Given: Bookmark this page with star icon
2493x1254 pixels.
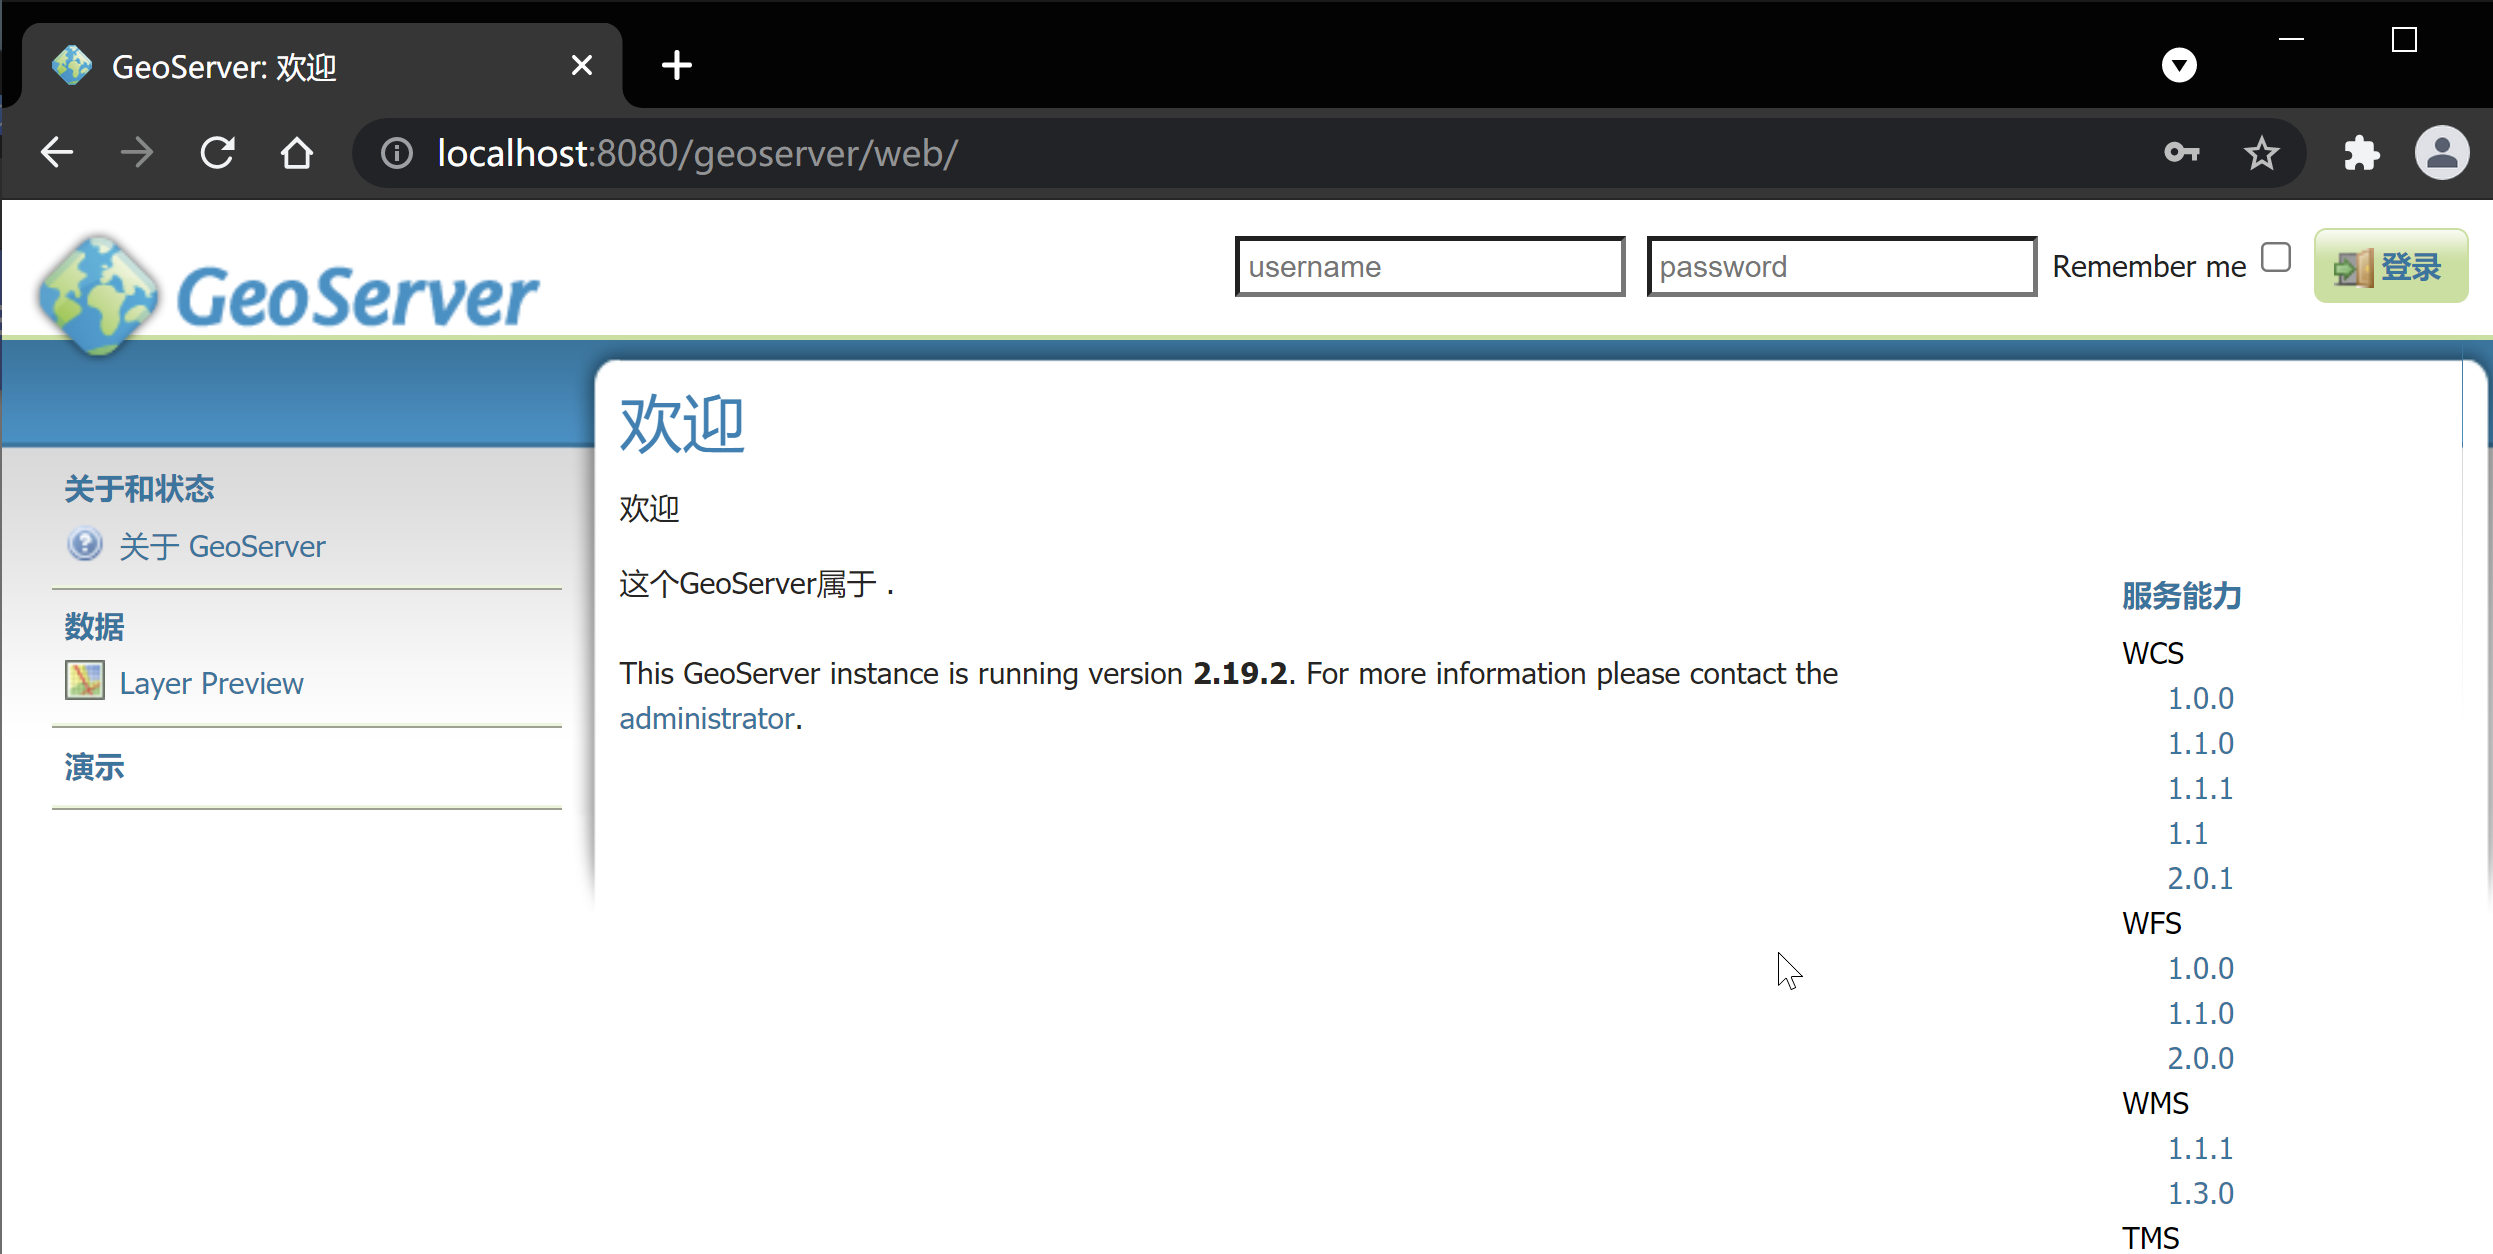Looking at the screenshot, I should tap(2261, 153).
